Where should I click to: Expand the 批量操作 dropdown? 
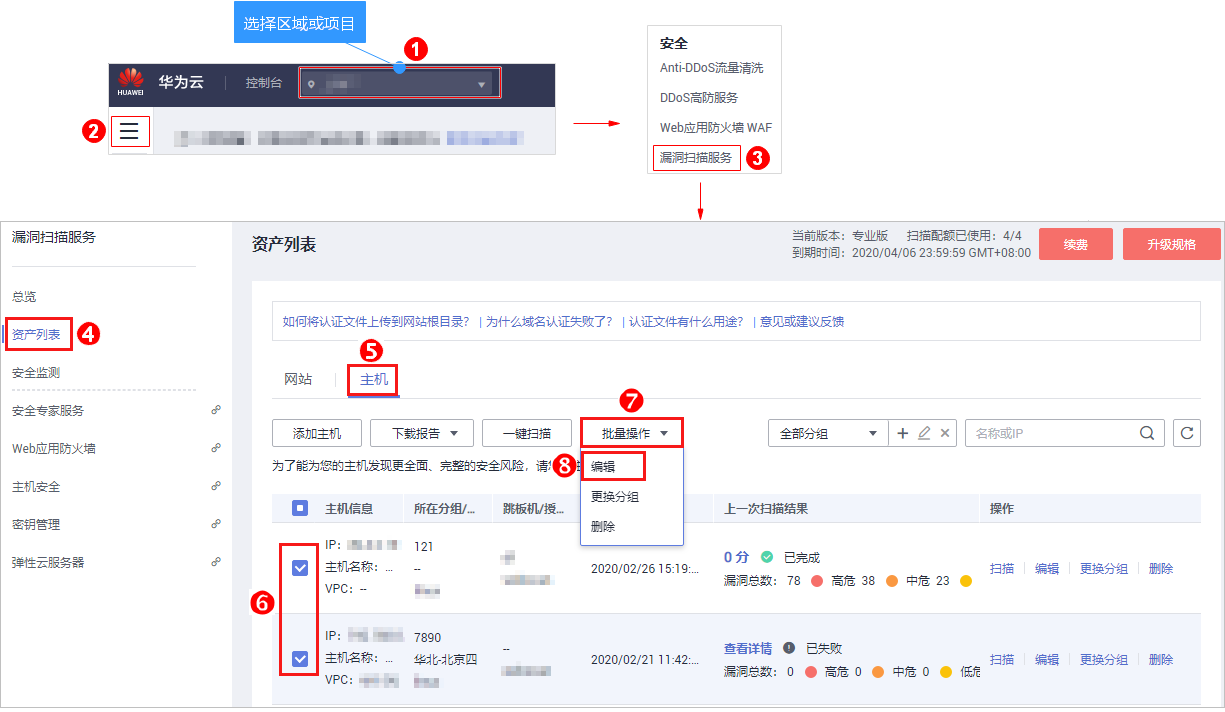632,433
